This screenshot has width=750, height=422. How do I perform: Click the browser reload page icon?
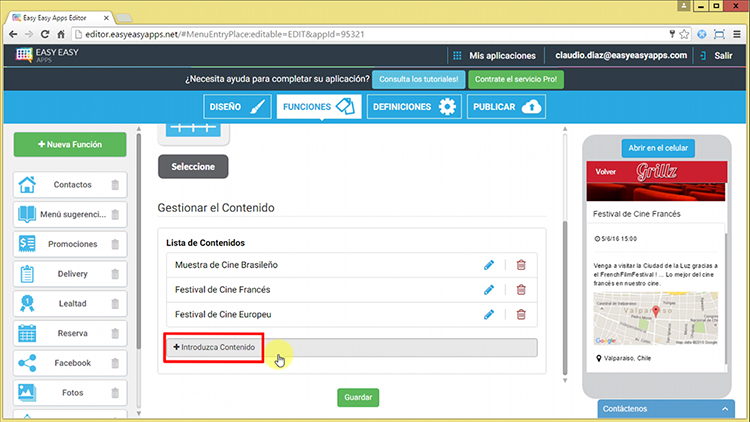(x=45, y=33)
